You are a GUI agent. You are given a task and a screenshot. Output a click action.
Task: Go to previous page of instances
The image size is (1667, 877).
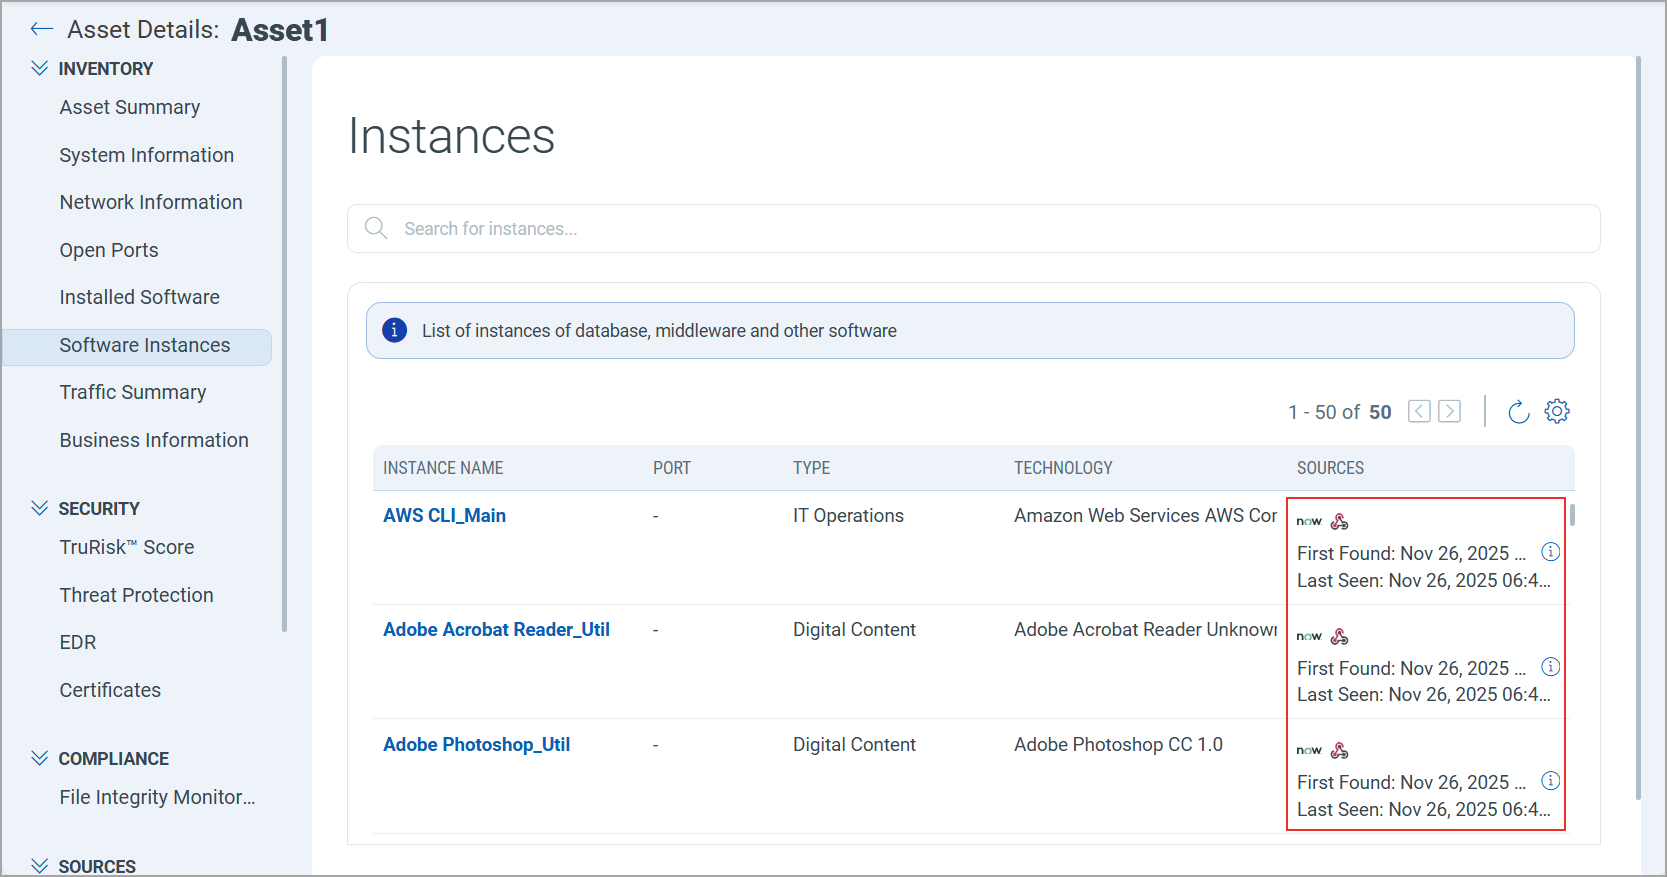[1419, 411]
